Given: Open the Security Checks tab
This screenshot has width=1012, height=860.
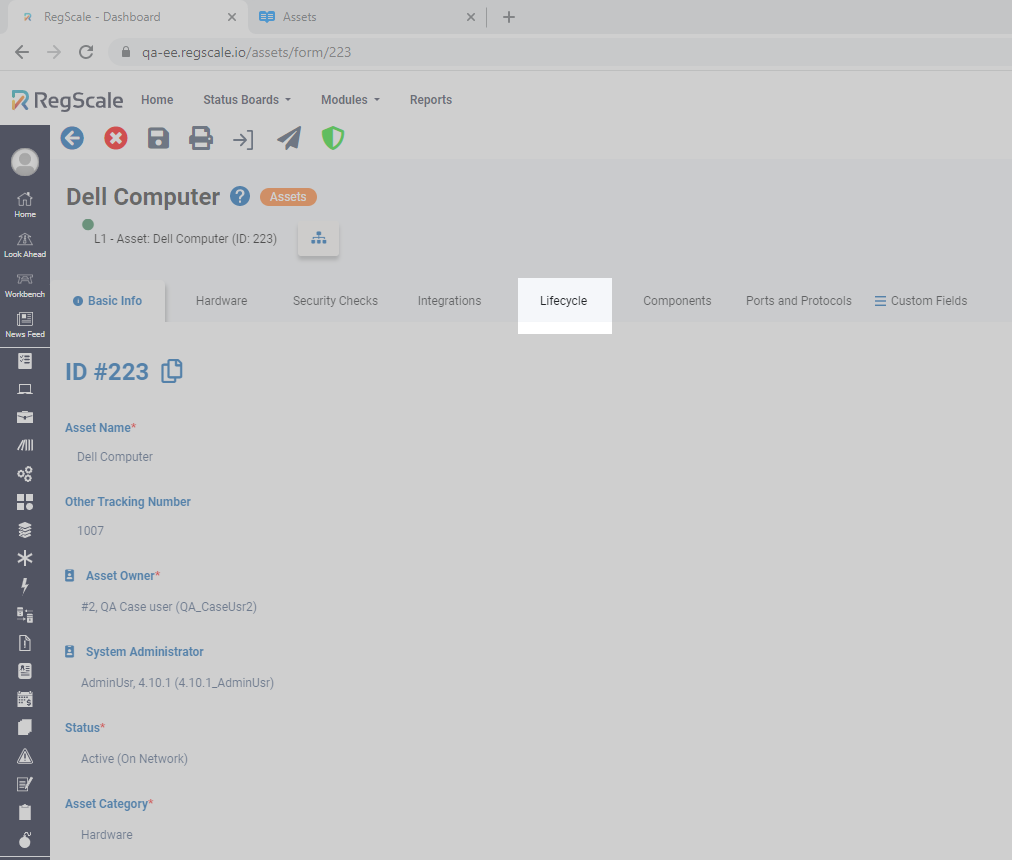Looking at the screenshot, I should pyautogui.click(x=335, y=301).
